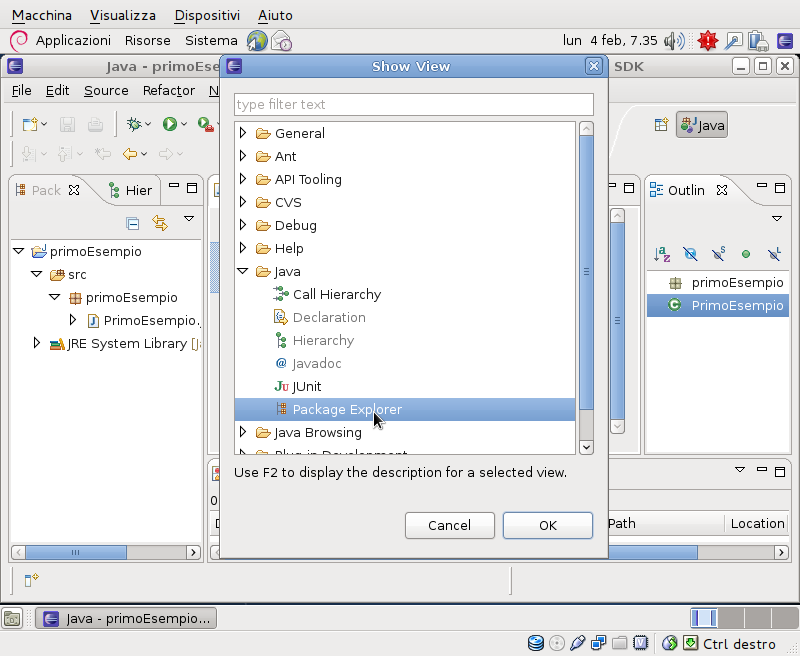Toggle Hide Fields in Outline

[x=690, y=254]
